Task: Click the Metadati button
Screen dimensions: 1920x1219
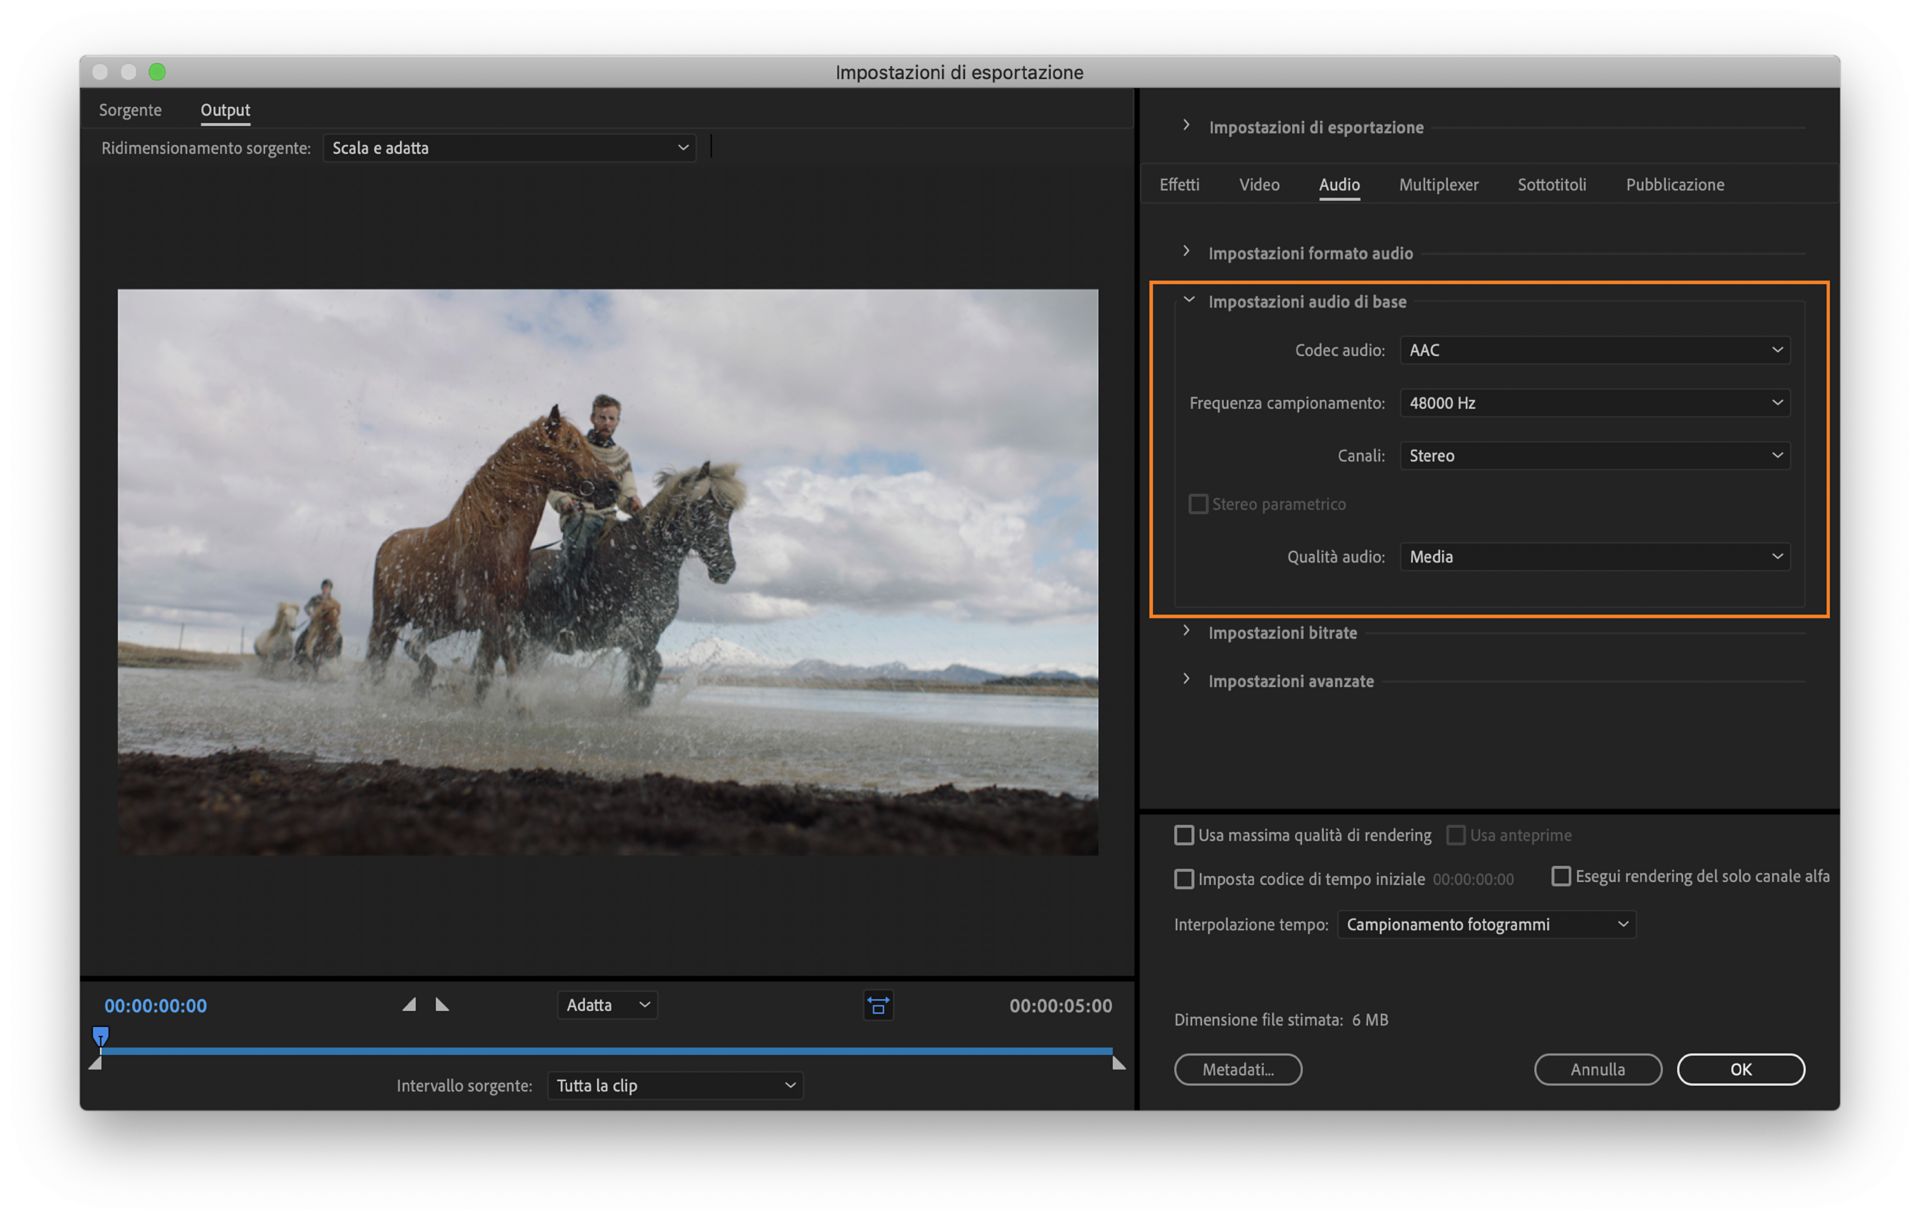Action: tap(1237, 1069)
